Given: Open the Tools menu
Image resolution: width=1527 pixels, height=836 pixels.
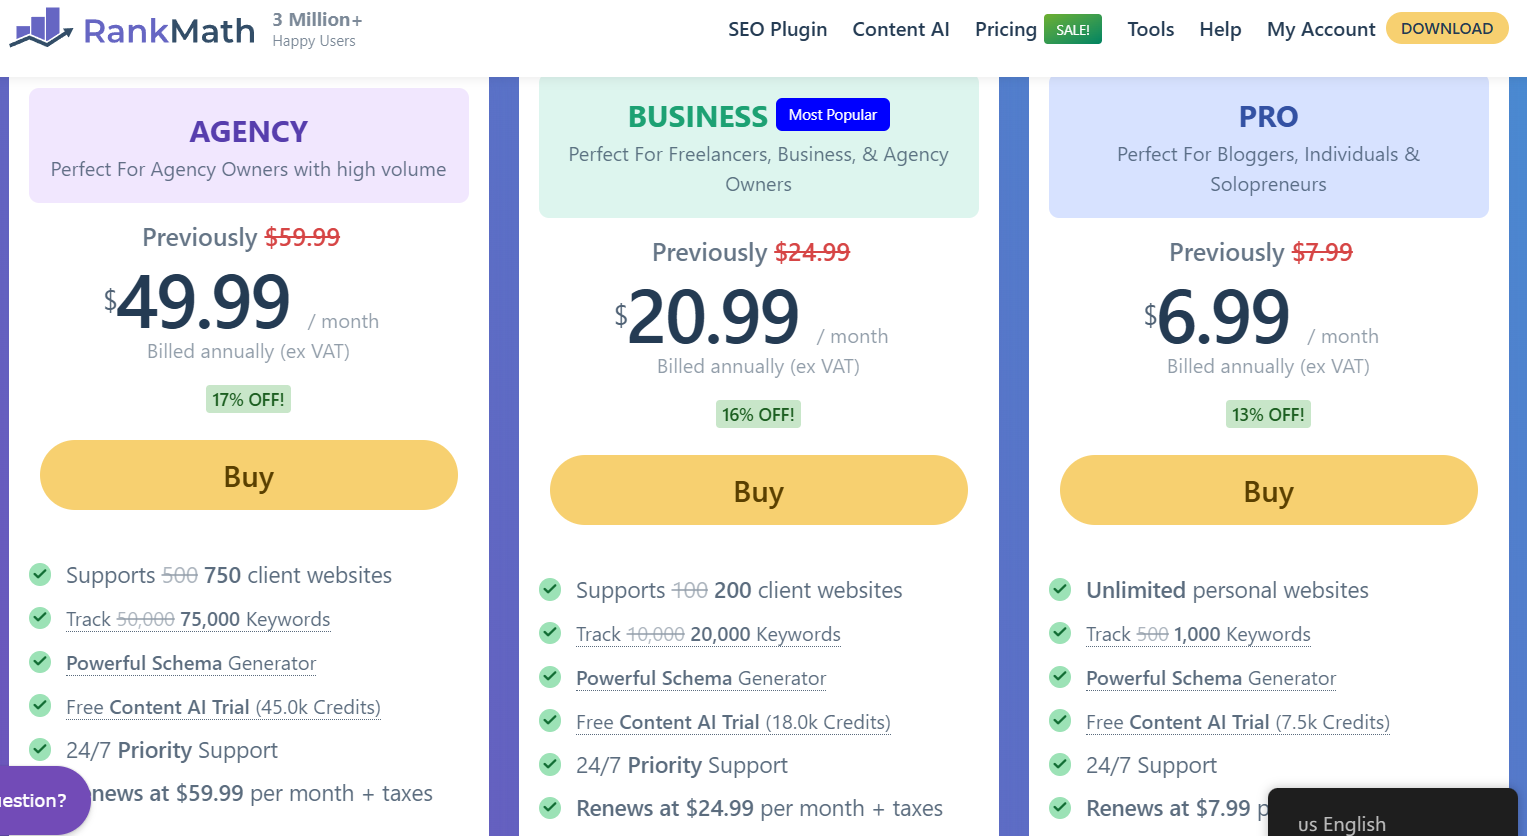Looking at the screenshot, I should tap(1151, 29).
